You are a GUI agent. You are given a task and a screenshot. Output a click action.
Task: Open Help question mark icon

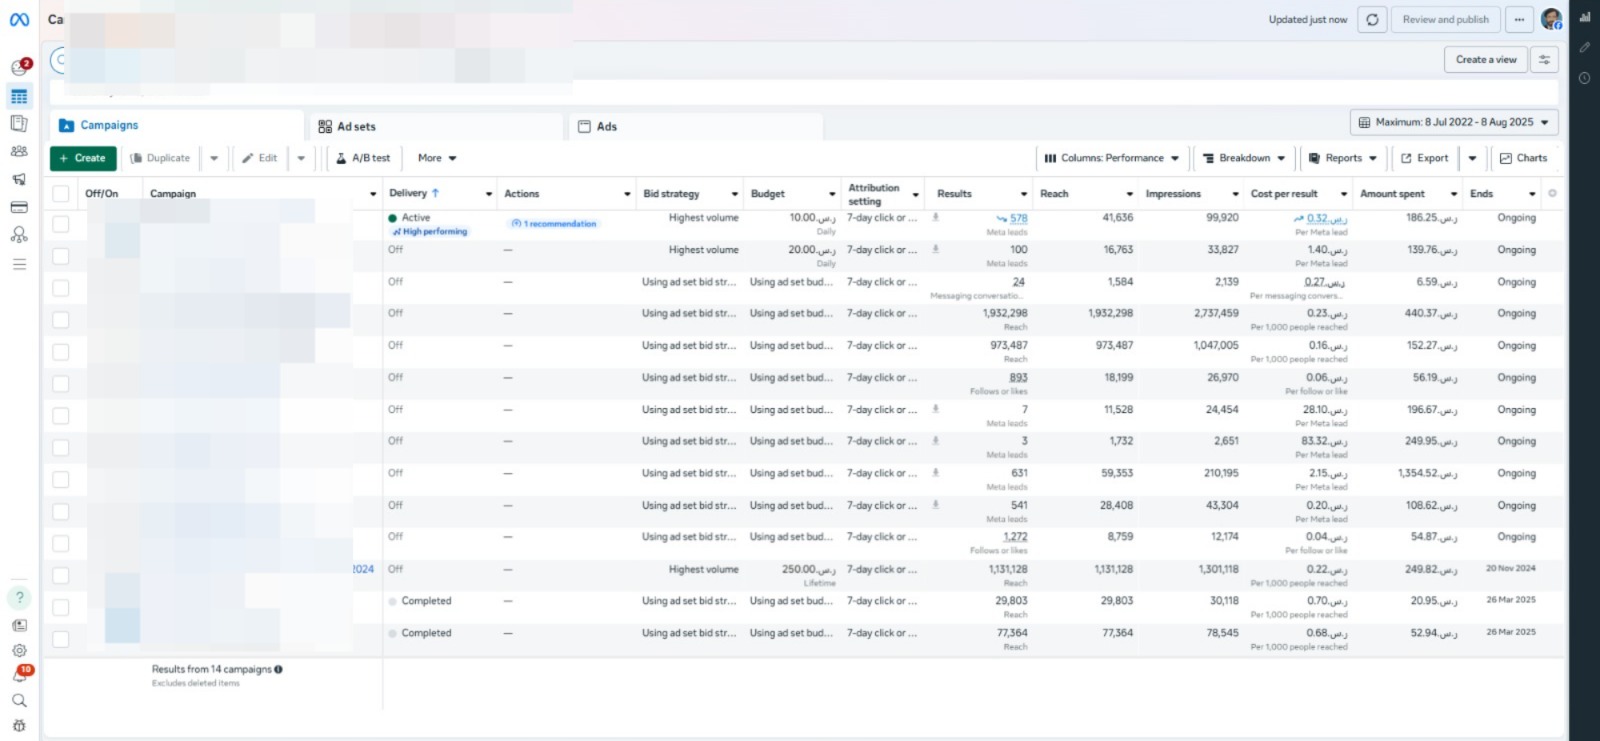[19, 597]
